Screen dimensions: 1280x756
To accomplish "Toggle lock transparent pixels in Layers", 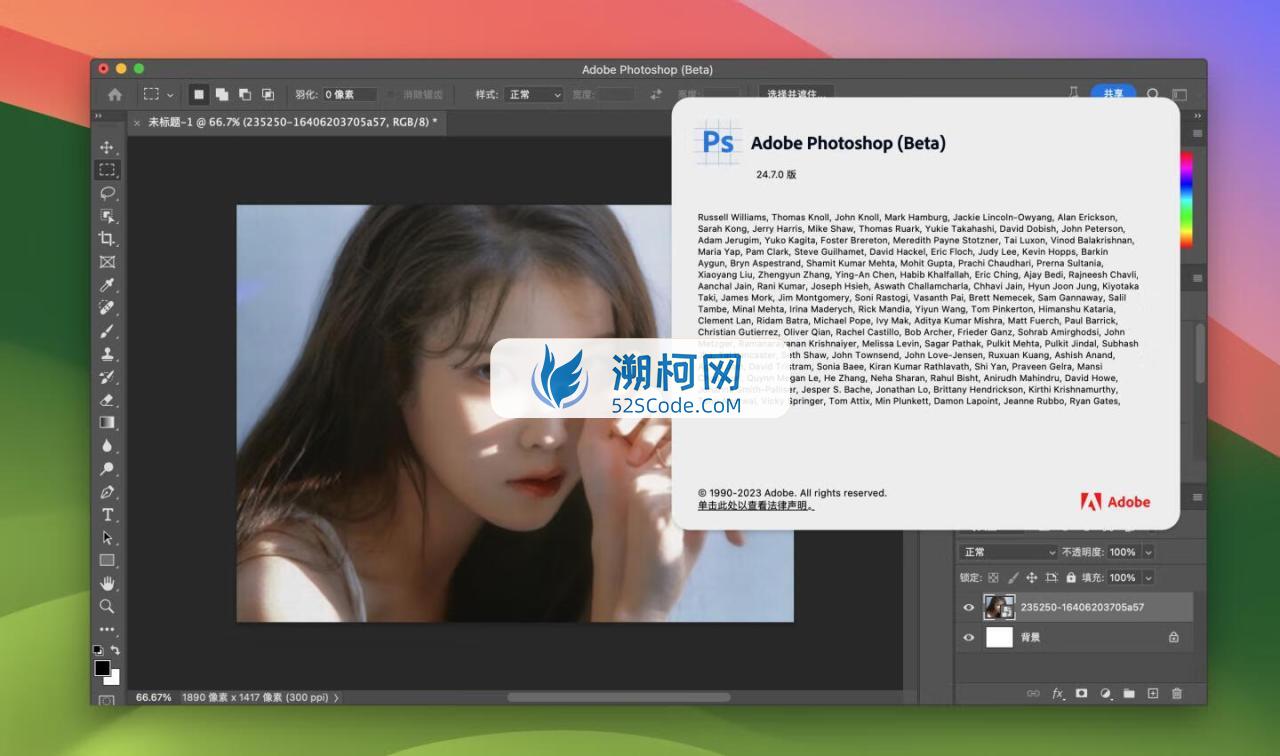I will [x=993, y=578].
